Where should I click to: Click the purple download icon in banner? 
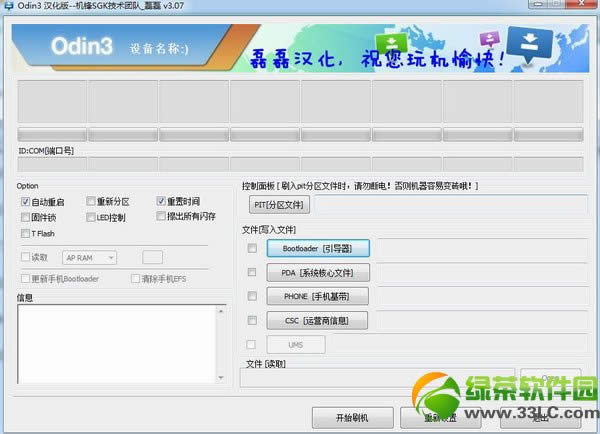coord(490,39)
